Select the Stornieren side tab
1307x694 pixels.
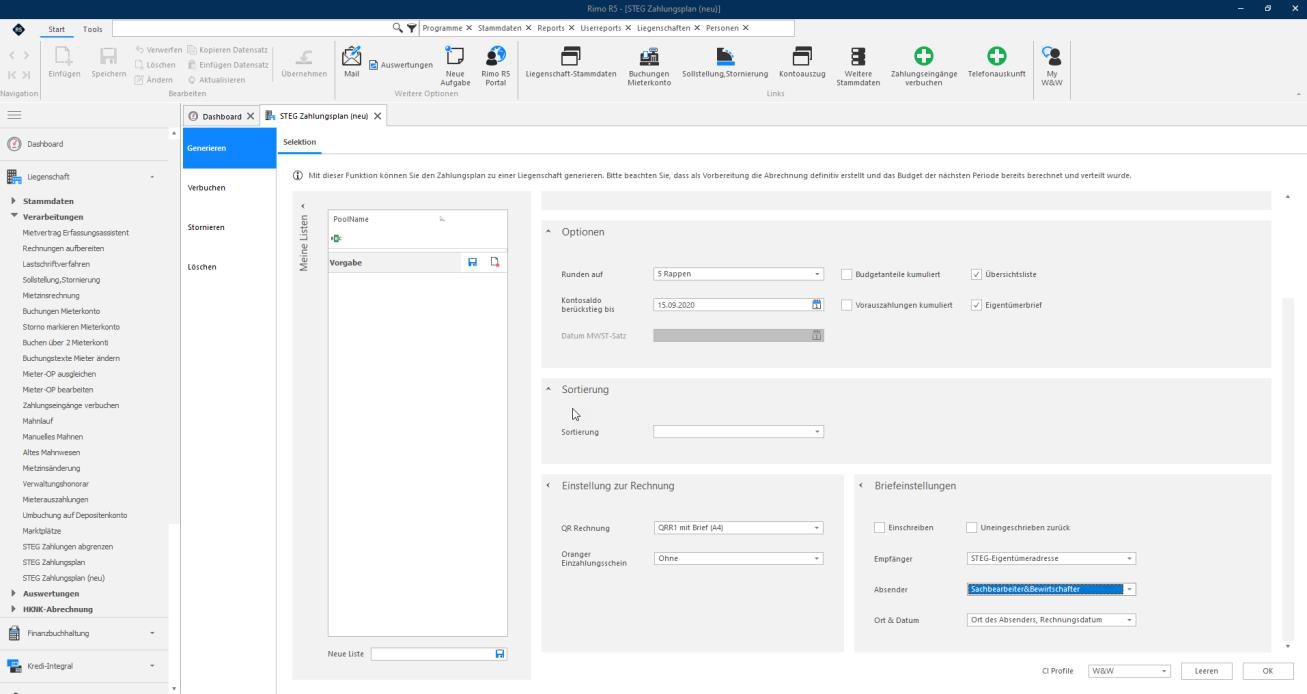(x=231, y=227)
